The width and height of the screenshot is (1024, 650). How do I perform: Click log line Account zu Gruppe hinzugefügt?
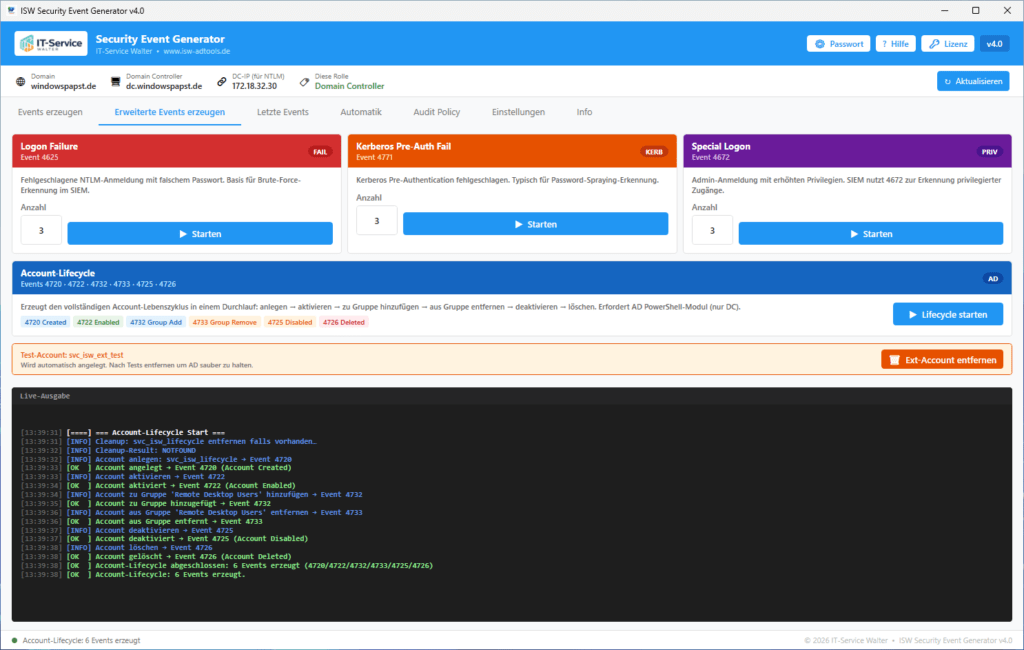146,503
